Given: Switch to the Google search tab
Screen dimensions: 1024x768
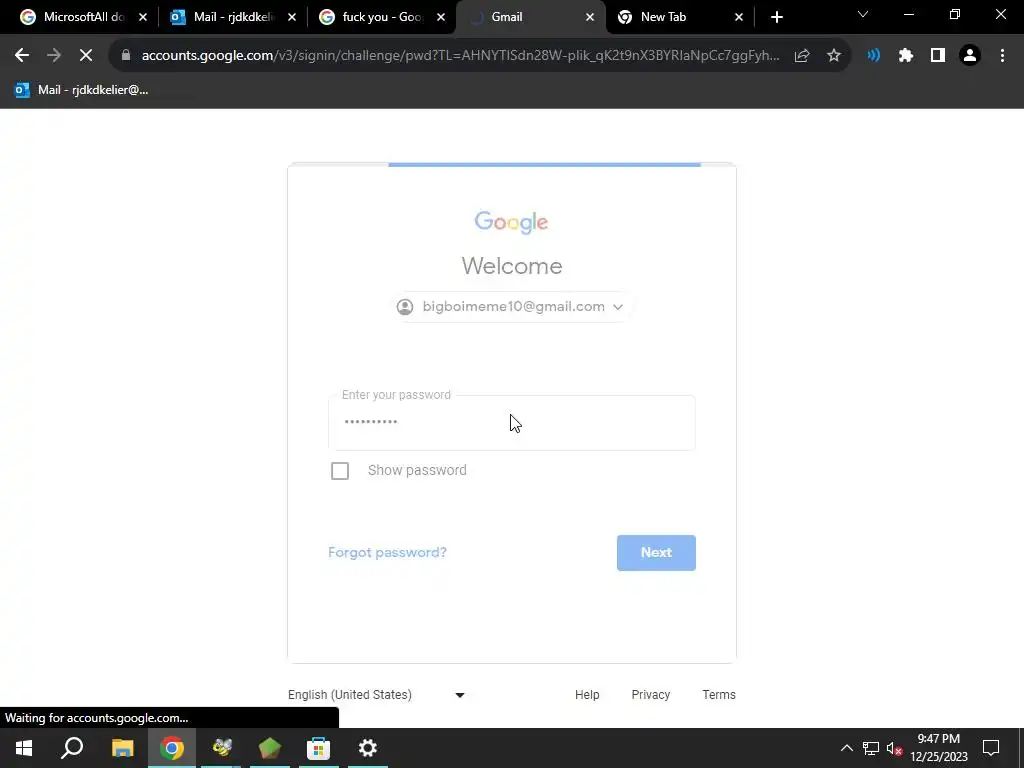Looking at the screenshot, I should pos(381,17).
